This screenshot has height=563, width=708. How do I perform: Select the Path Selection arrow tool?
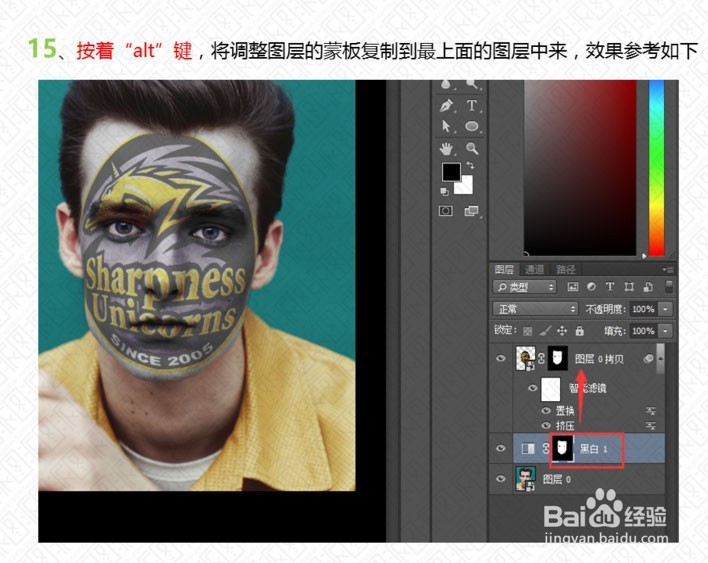[446, 126]
